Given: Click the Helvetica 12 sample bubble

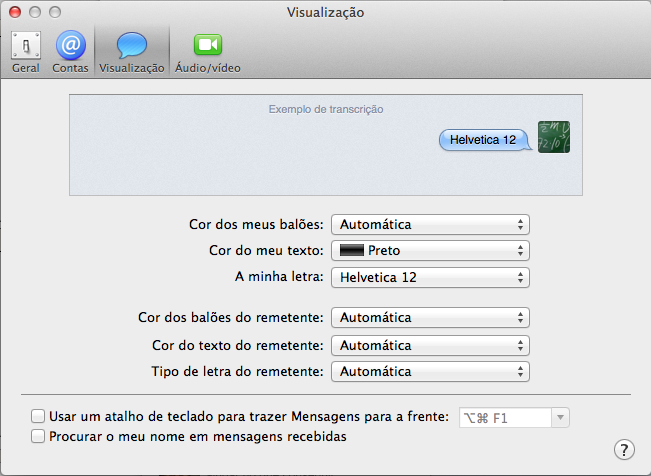Looking at the screenshot, I should (x=485, y=140).
